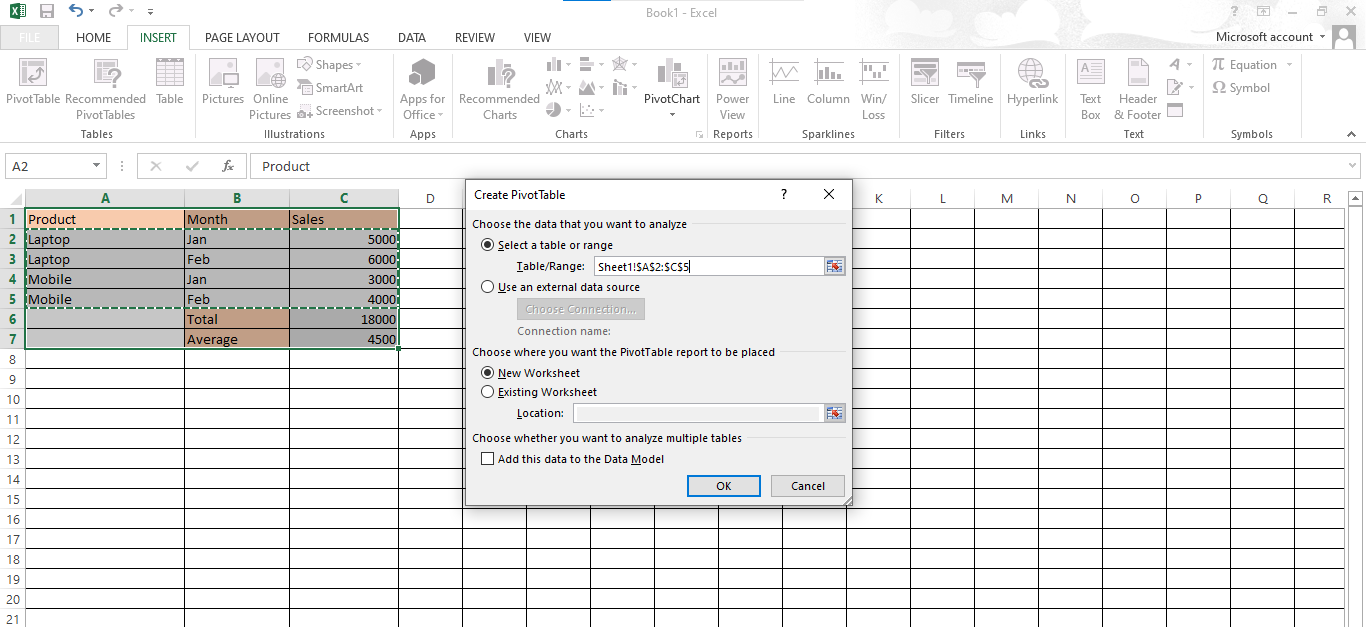Click the Recommended Charts icon
The width and height of the screenshot is (1366, 627).
pyautogui.click(x=499, y=90)
